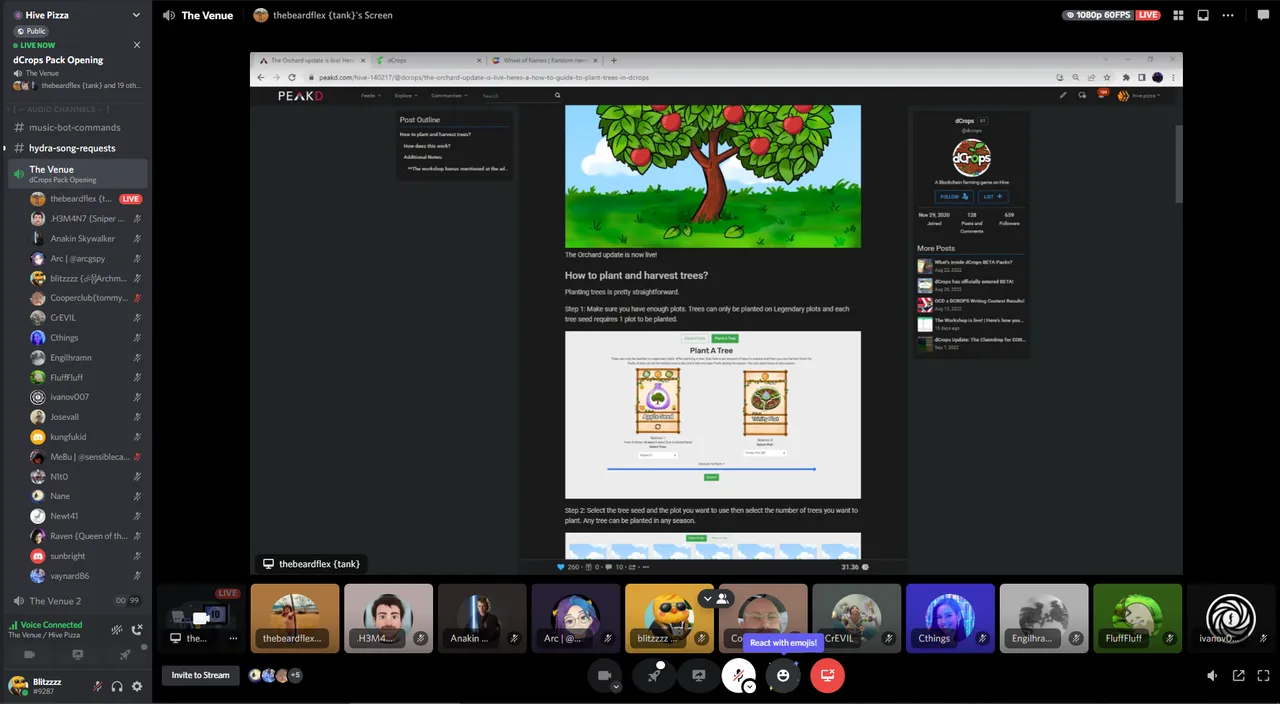Share your screen from voice connected panel
This screenshot has height=704, width=1280.
click(77, 655)
